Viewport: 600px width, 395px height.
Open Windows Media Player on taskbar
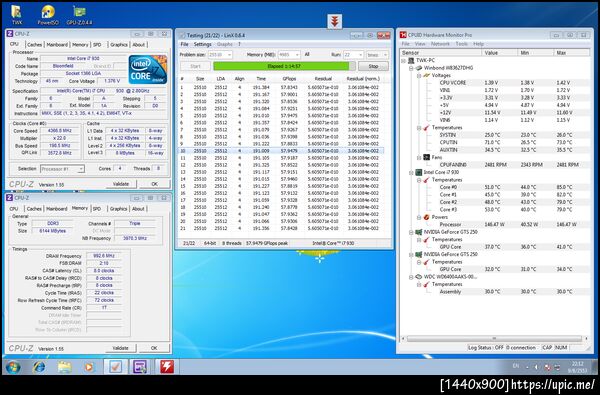point(89,367)
